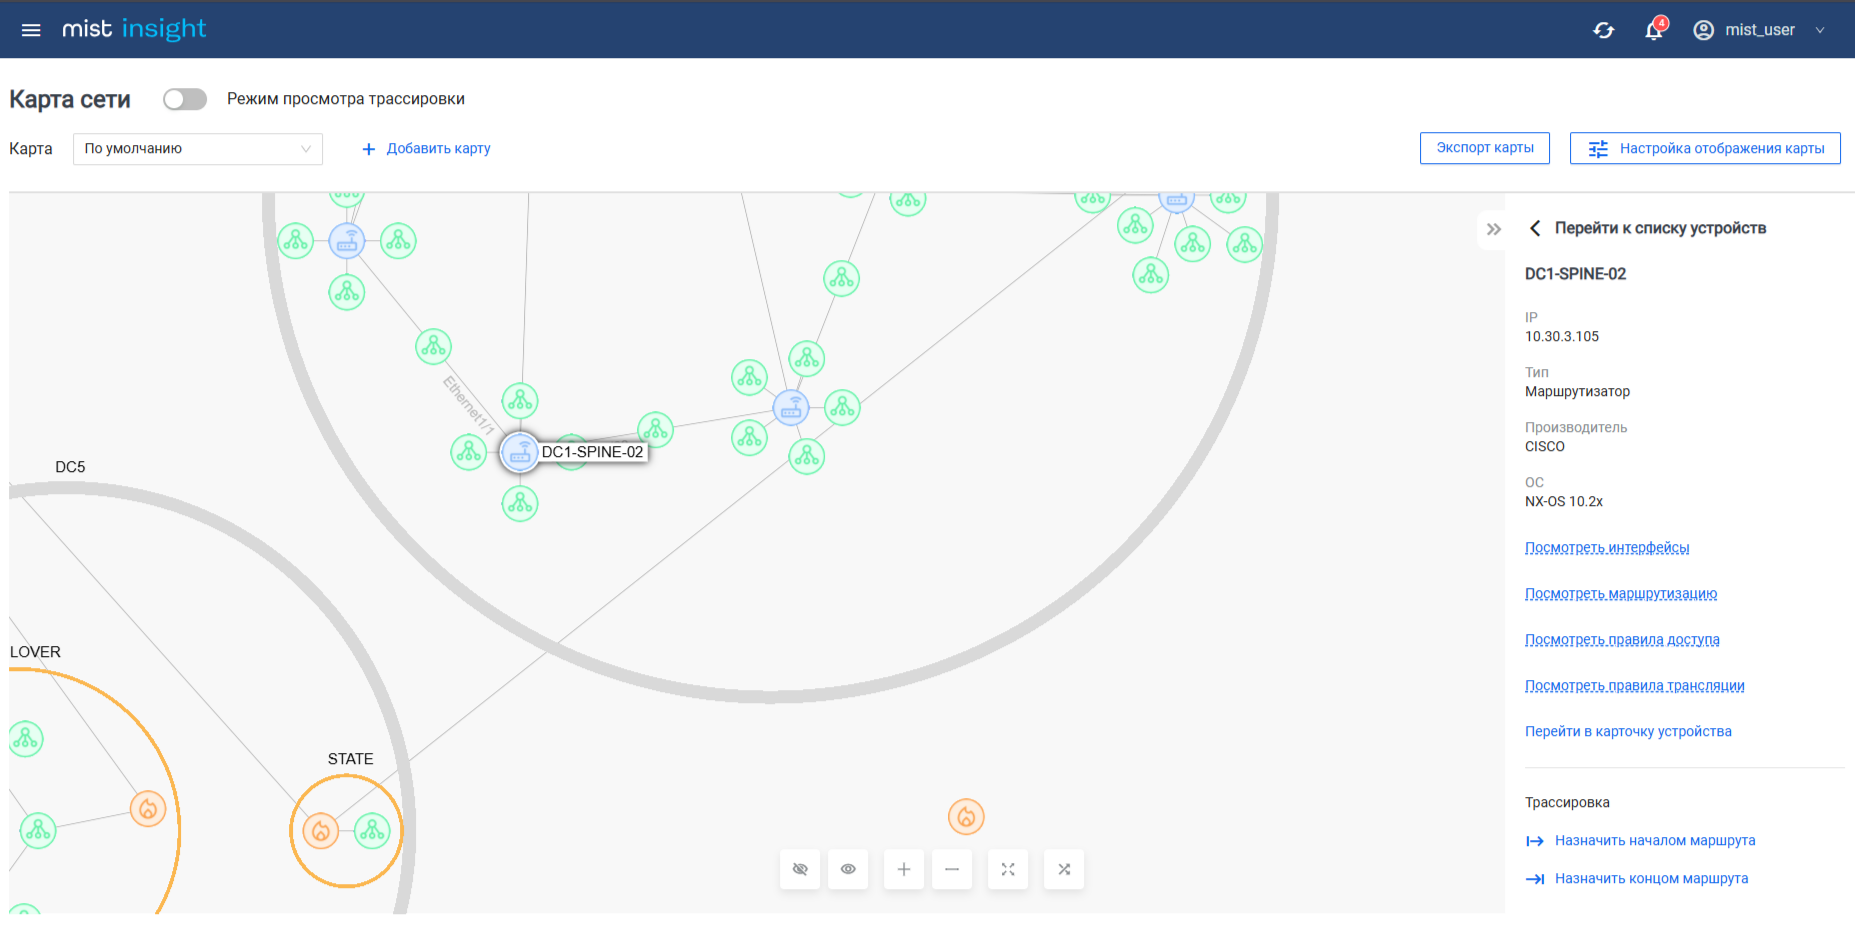Viewport: 1855px width, 928px height.
Task: Click the 'Карта сети' page title
Action: point(70,99)
